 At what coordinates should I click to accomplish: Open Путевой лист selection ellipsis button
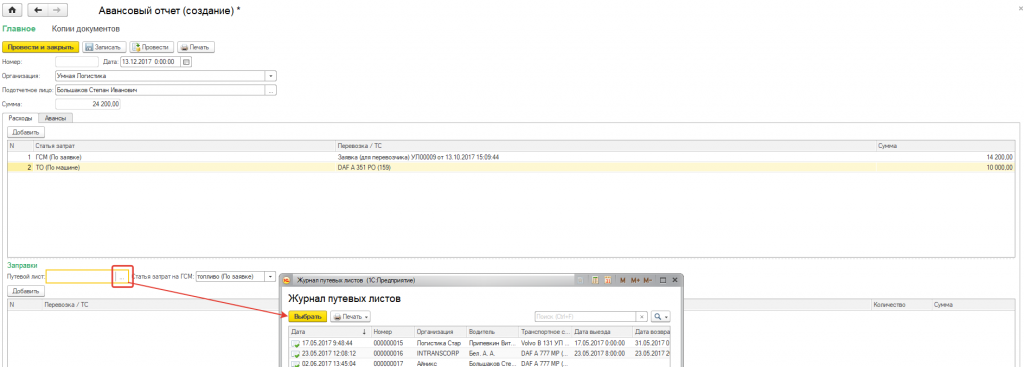click(122, 277)
